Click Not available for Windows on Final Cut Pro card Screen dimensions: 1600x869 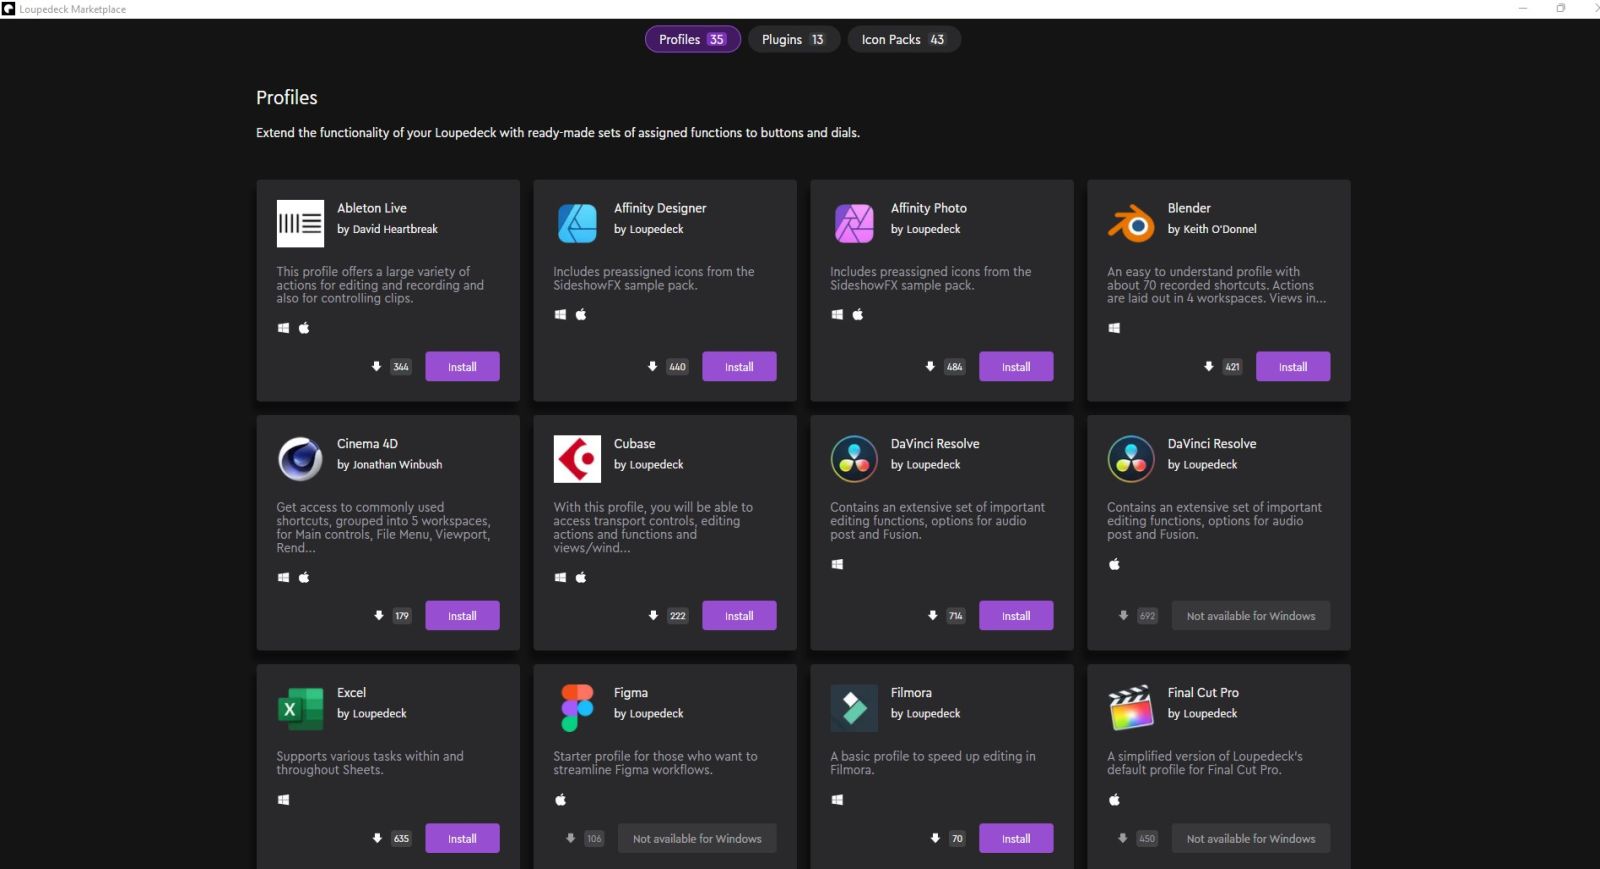tap(1251, 839)
